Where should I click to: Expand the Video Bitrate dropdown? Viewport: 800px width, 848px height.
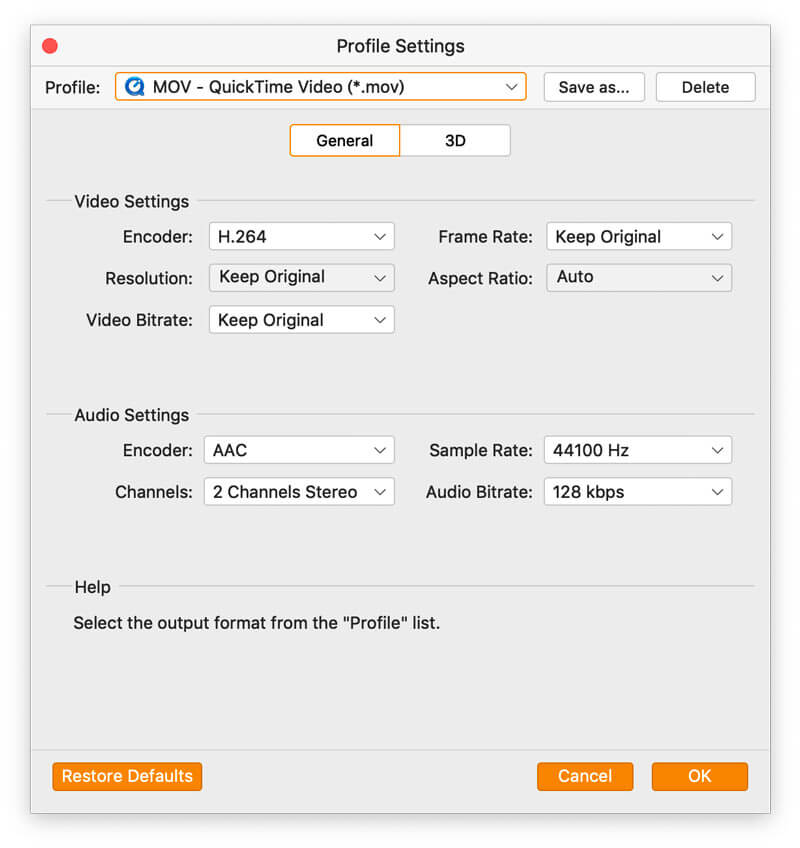(x=301, y=320)
